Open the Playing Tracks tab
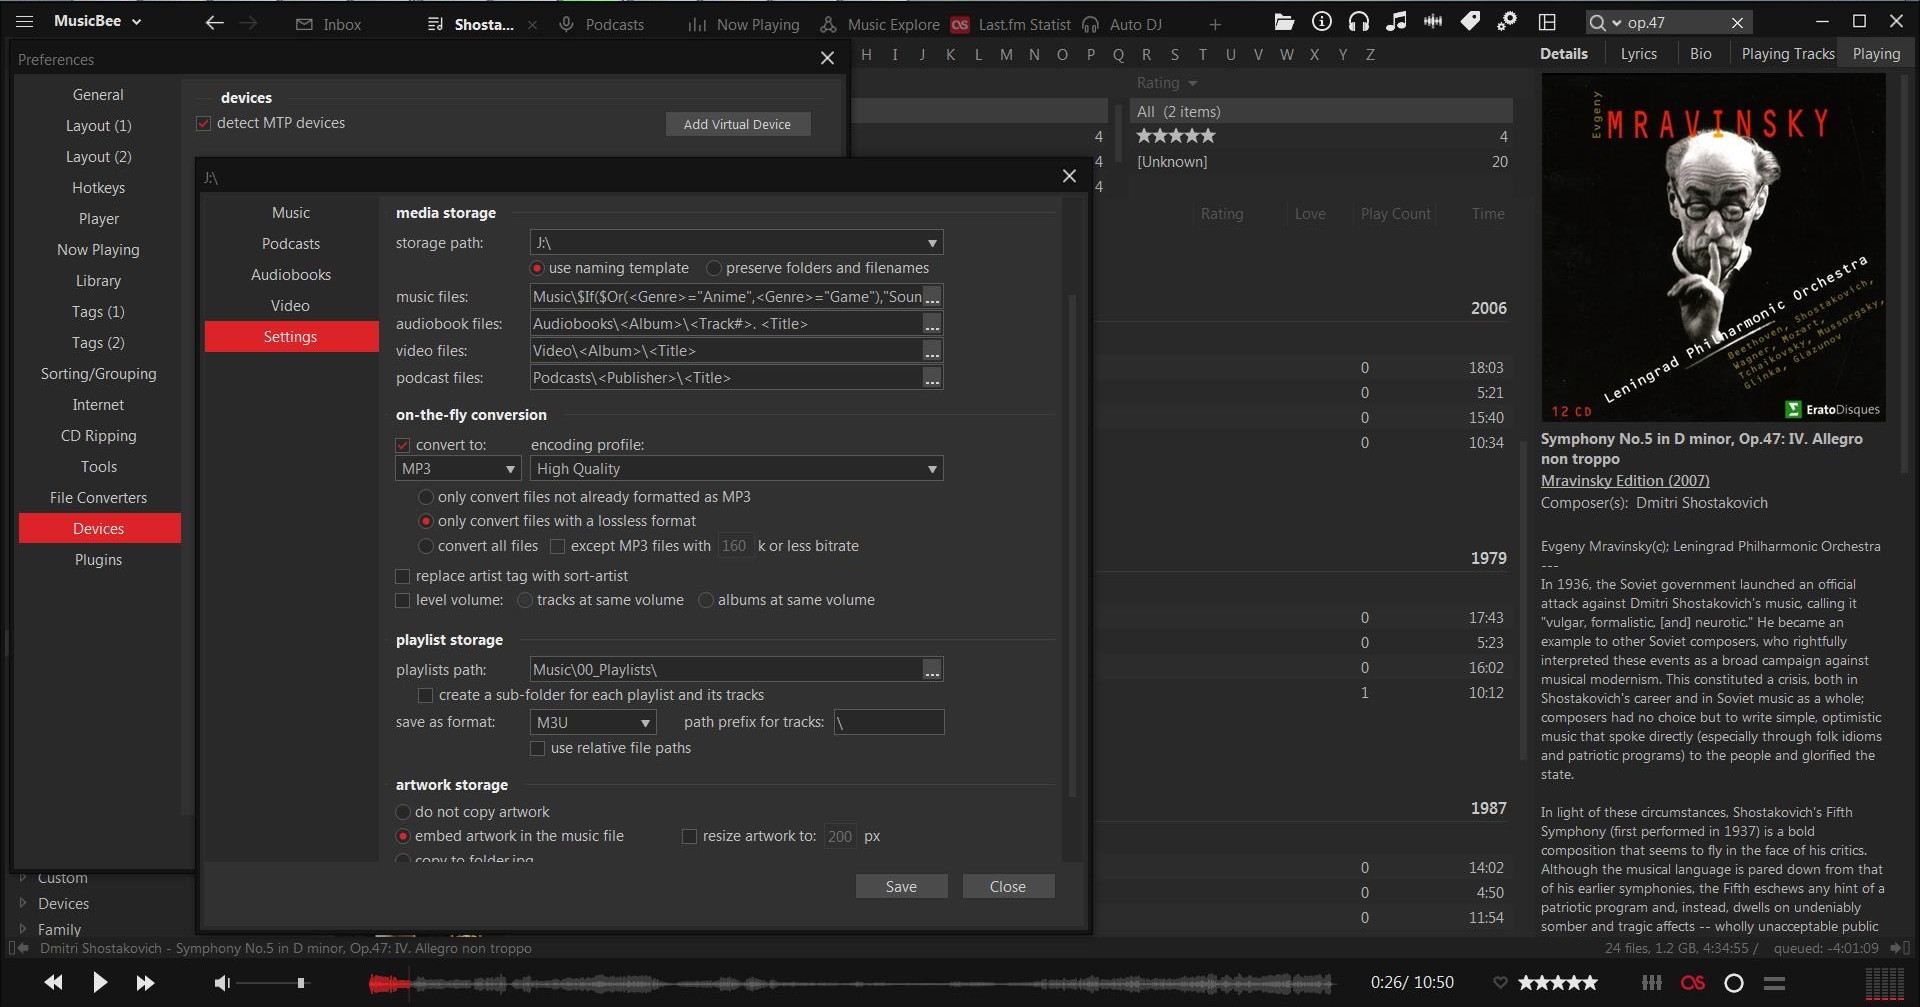Image resolution: width=1920 pixels, height=1007 pixels. [x=1787, y=54]
